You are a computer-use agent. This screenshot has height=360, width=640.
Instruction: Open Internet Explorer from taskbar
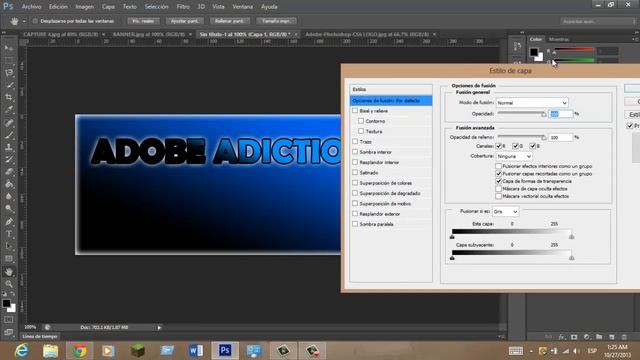(x=21, y=351)
